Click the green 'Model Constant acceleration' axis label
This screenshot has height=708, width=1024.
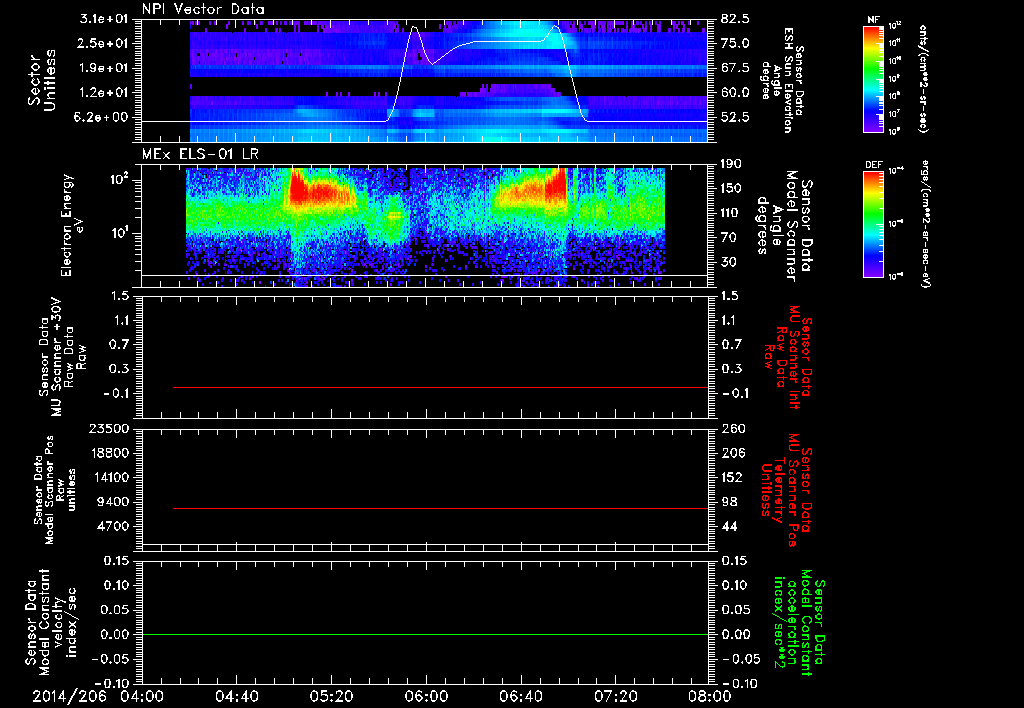(x=798, y=622)
